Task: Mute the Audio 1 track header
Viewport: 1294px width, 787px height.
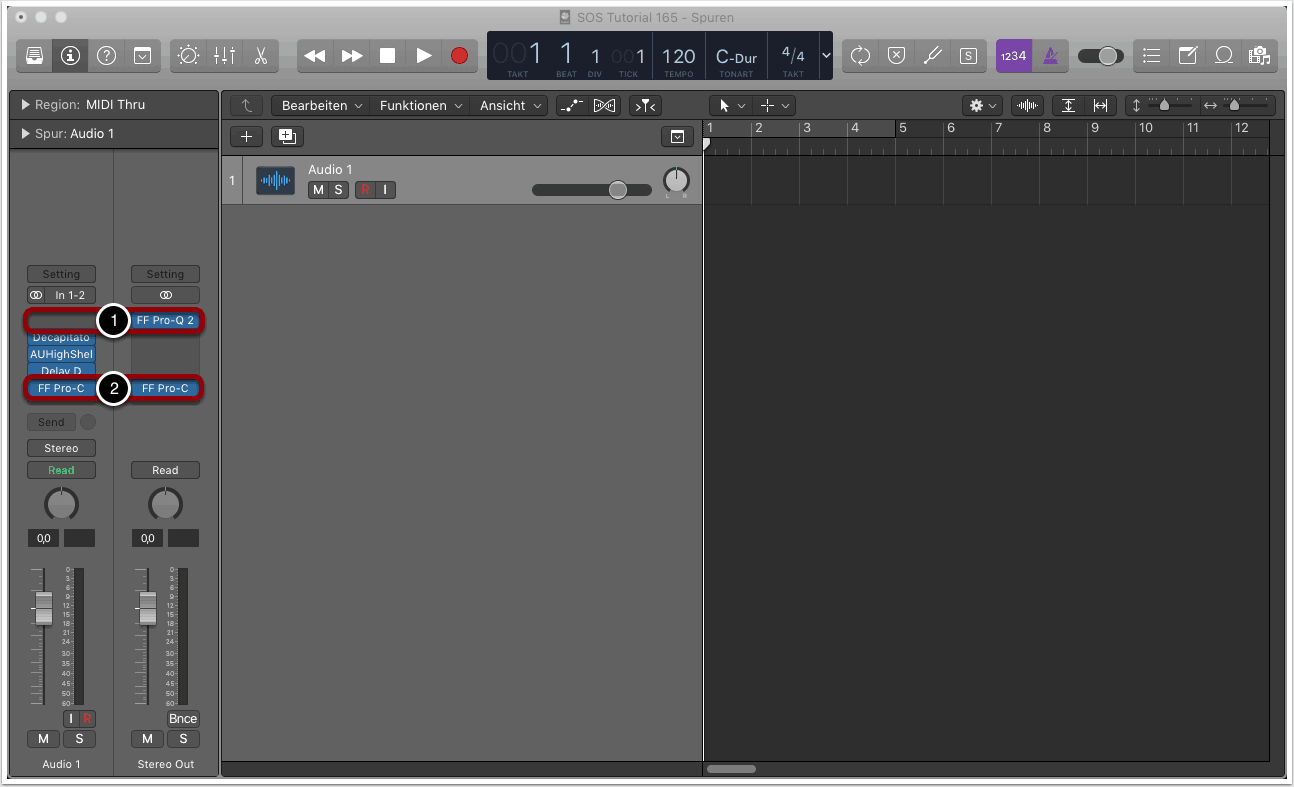Action: point(318,190)
